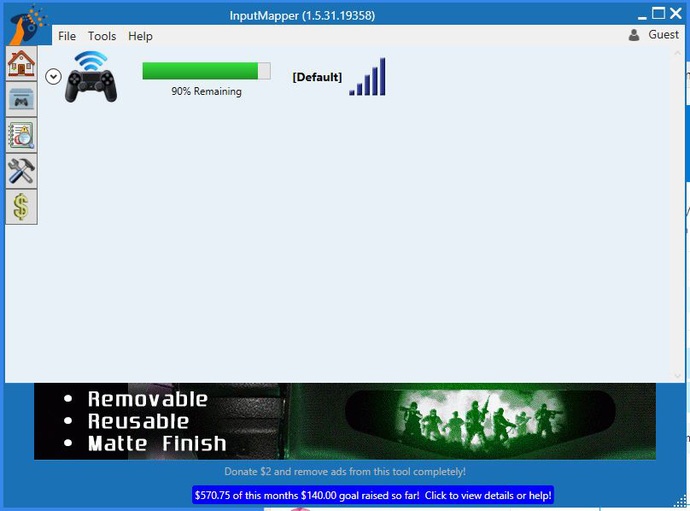
Task: Click the Donate $2 remove ads link
Action: pos(345,471)
